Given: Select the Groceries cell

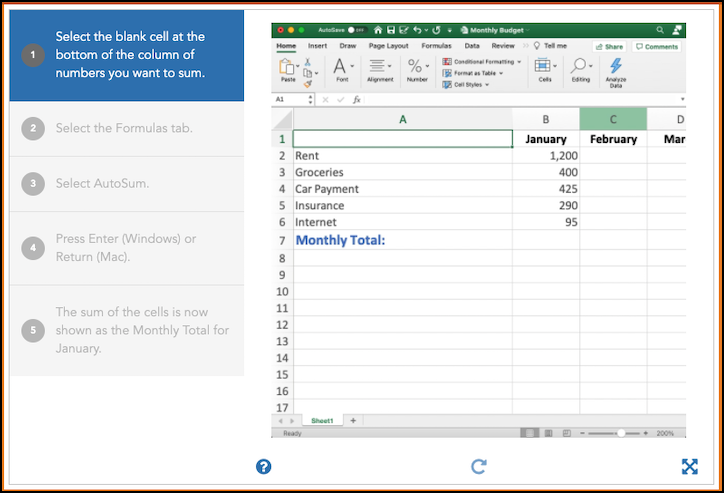Looking at the screenshot, I should [x=403, y=172].
